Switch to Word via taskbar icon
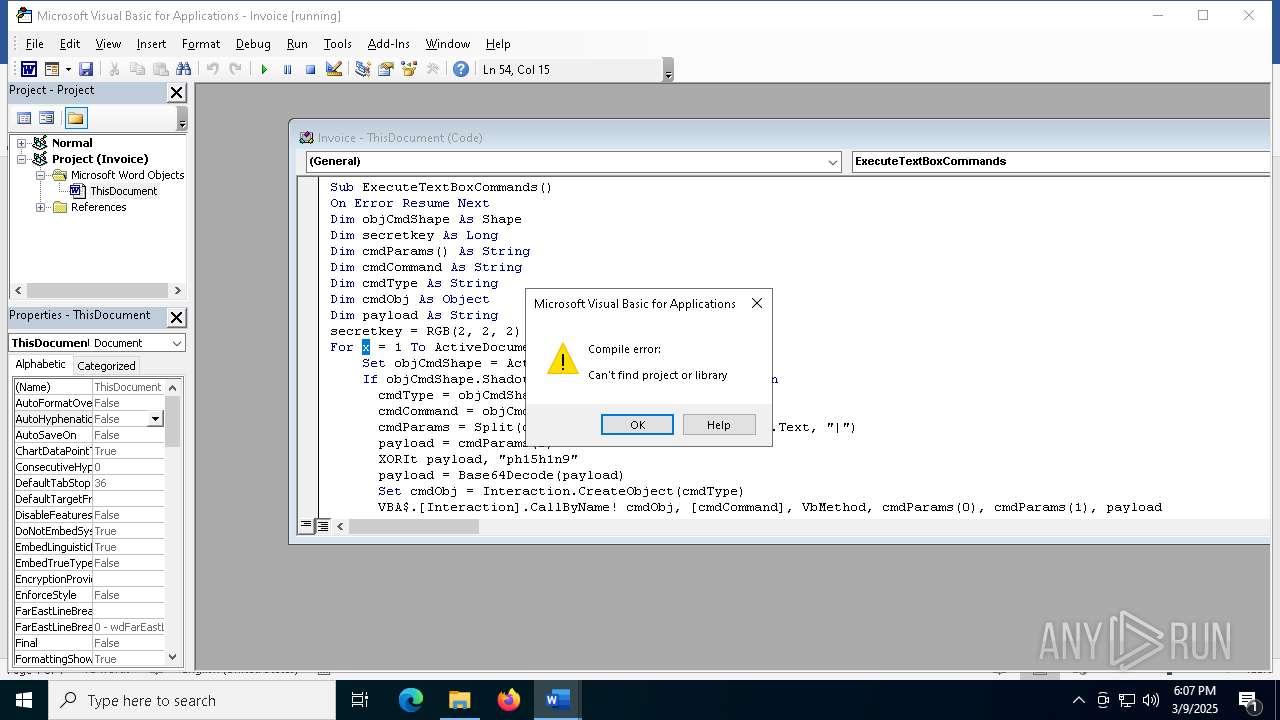Screen dimensions: 1280x720 click(558, 700)
